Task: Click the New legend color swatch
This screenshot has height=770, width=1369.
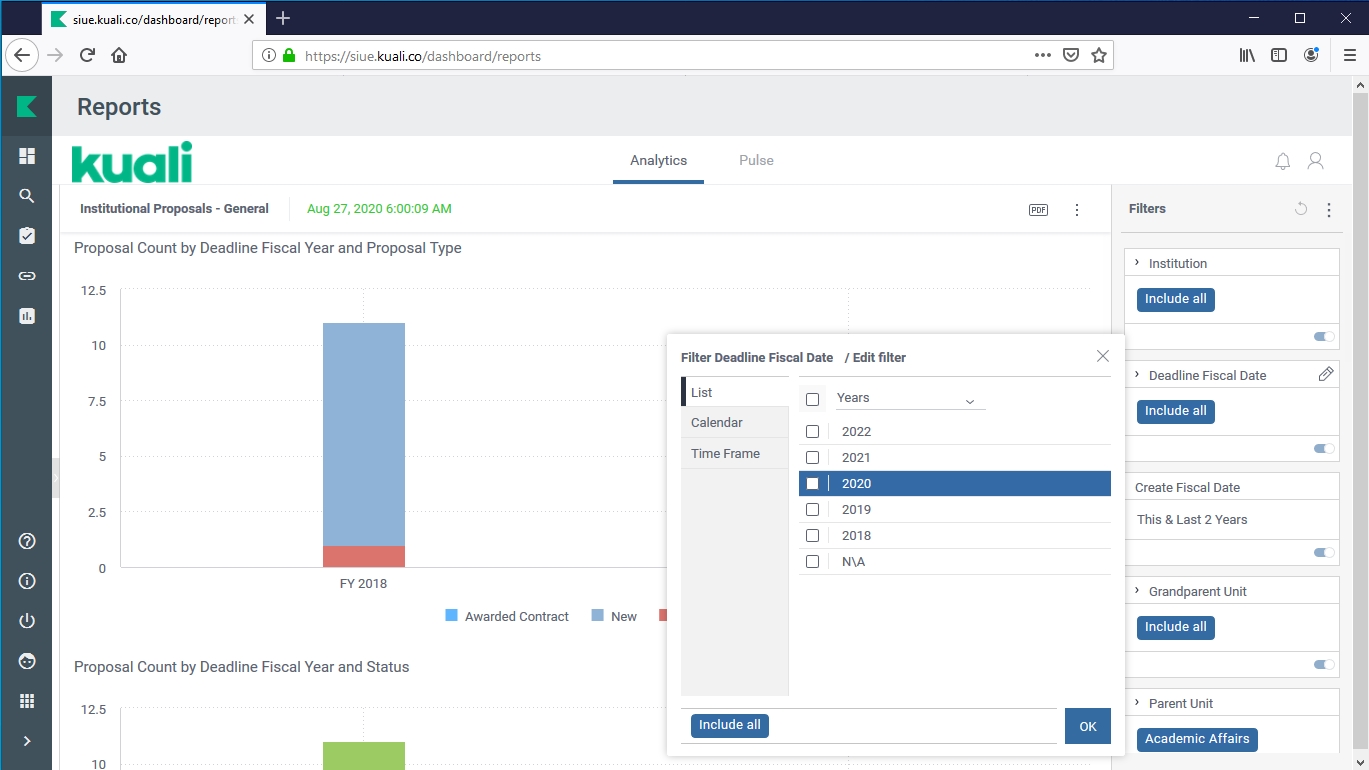Action: pyautogui.click(x=597, y=616)
